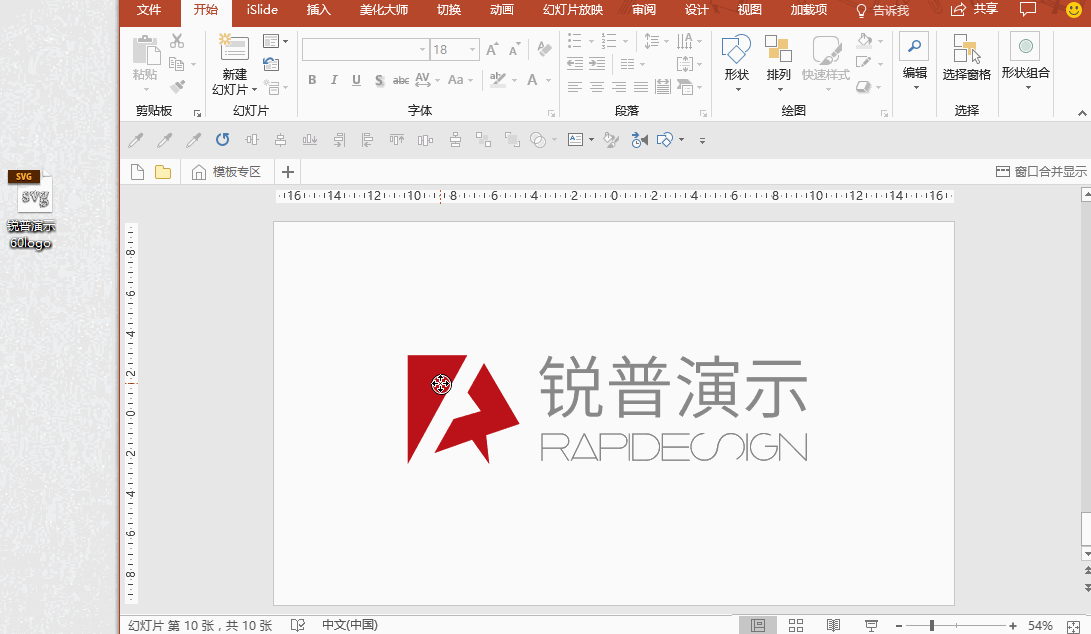Click the Shape Combine (形状组合) icon
Screen dimensions: 1091x634
click(1026, 47)
